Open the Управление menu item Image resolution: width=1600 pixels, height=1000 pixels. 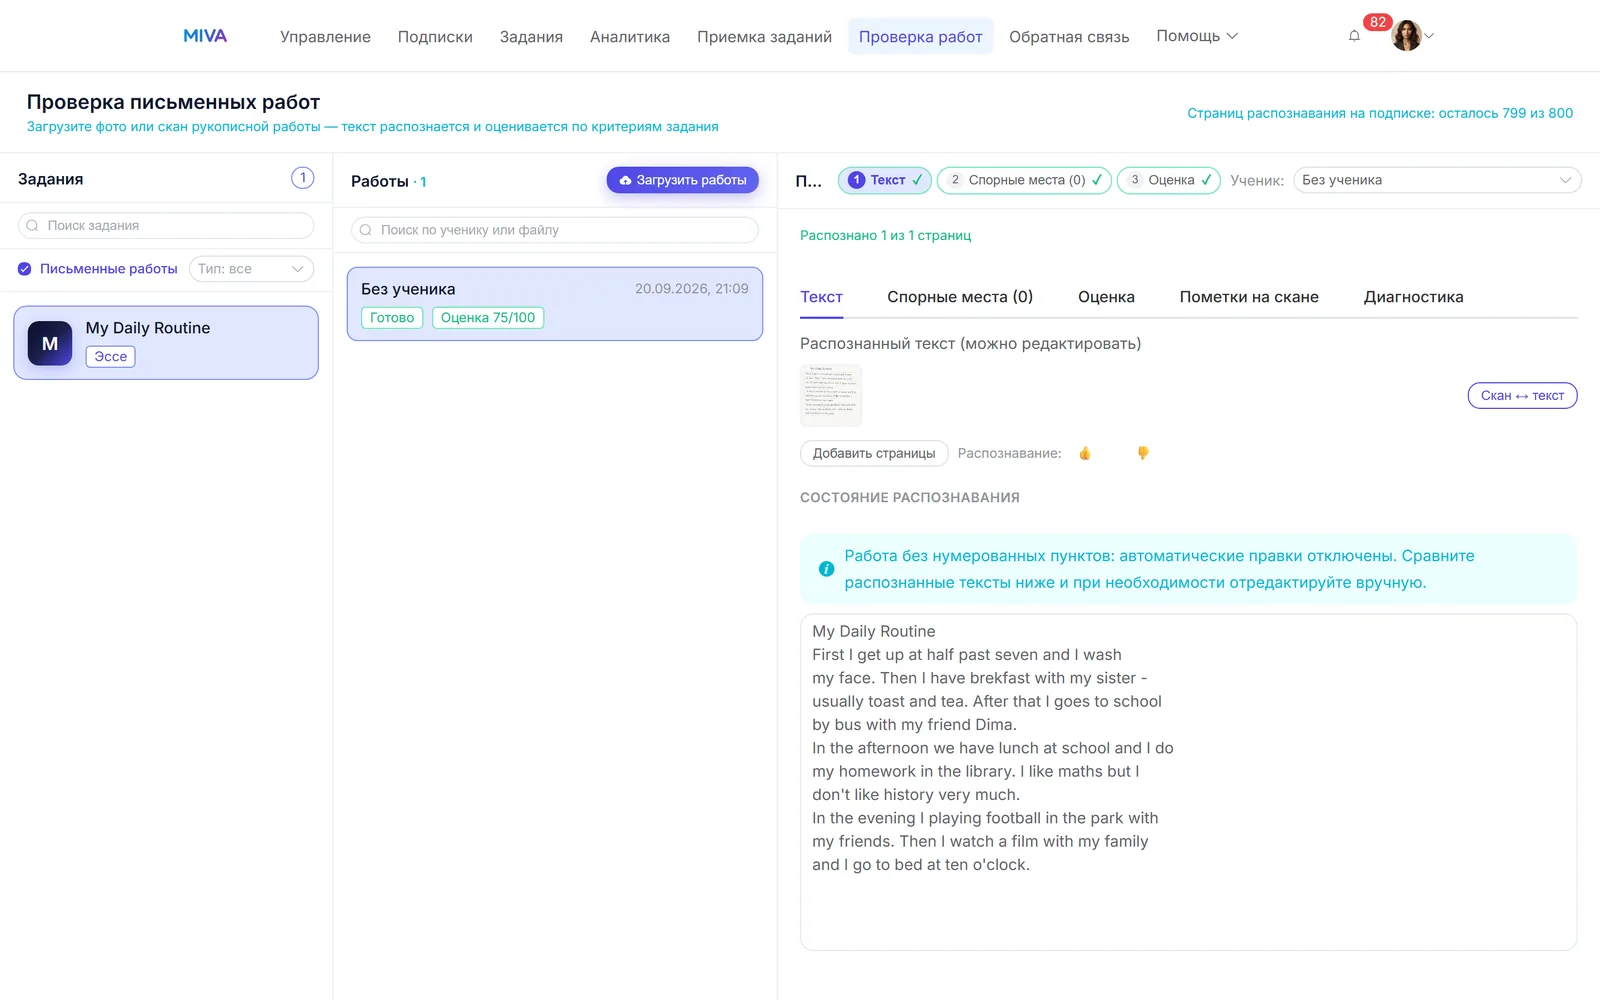click(x=325, y=36)
